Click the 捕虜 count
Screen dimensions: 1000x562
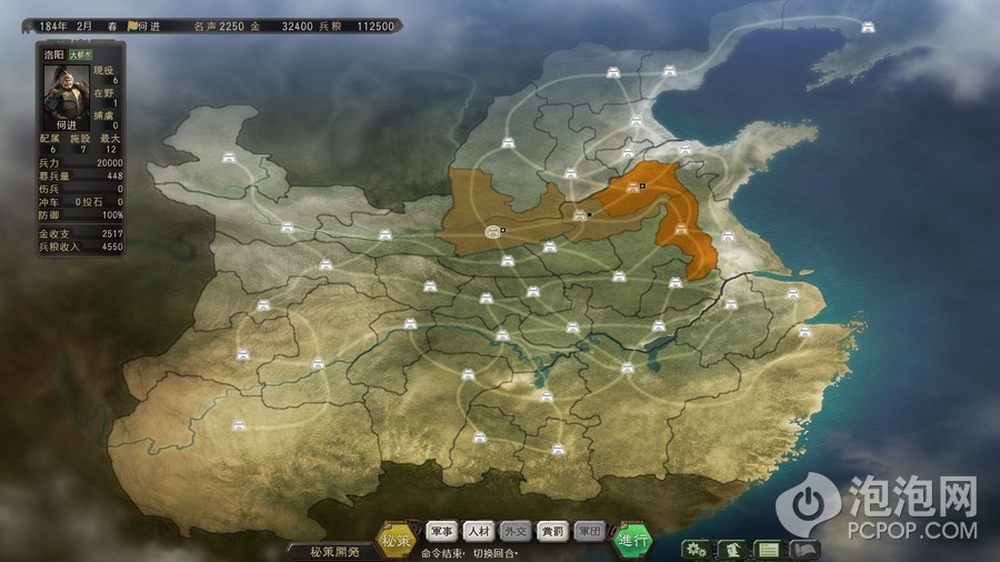(106, 120)
